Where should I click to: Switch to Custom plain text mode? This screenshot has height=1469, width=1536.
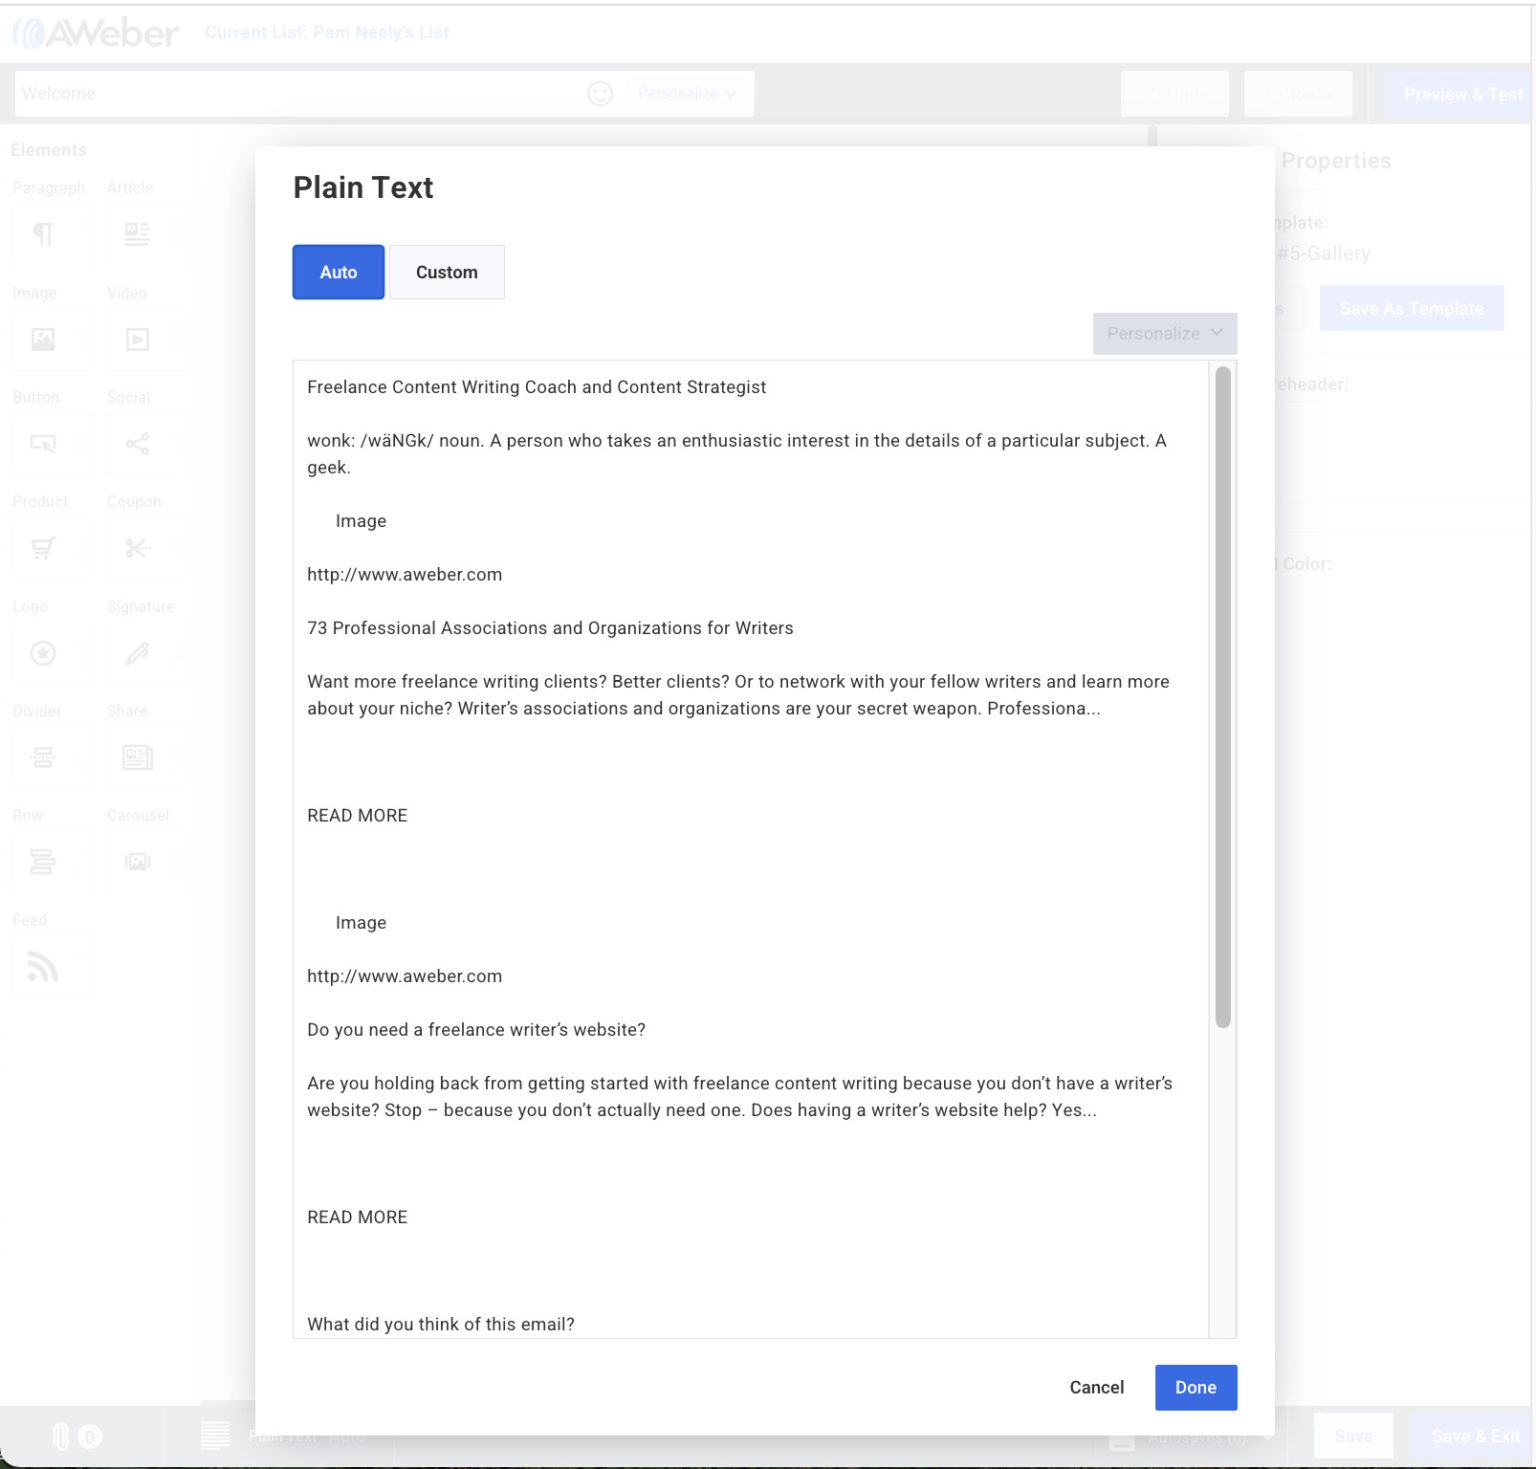(447, 271)
